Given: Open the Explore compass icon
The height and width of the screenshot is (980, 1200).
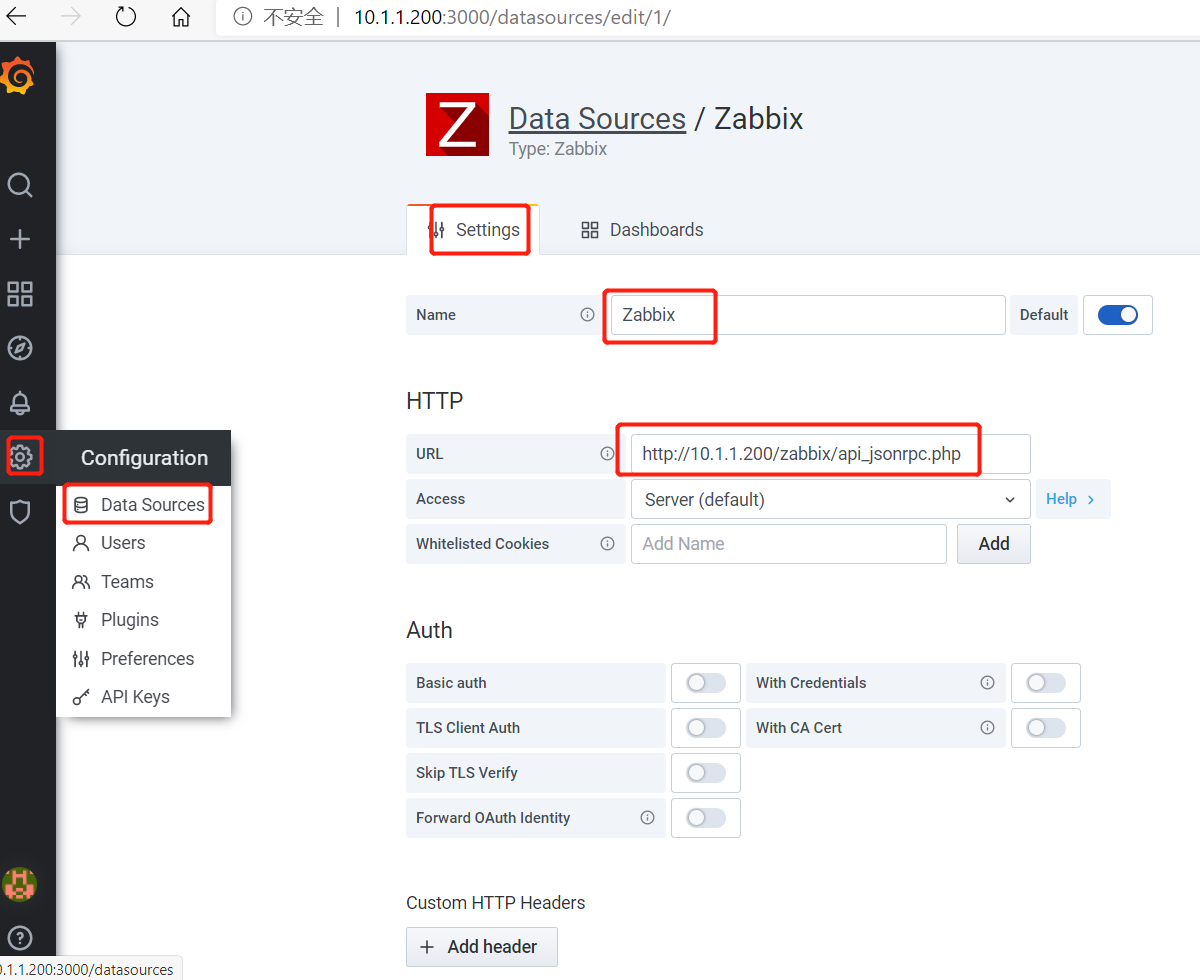Looking at the screenshot, I should click(20, 348).
